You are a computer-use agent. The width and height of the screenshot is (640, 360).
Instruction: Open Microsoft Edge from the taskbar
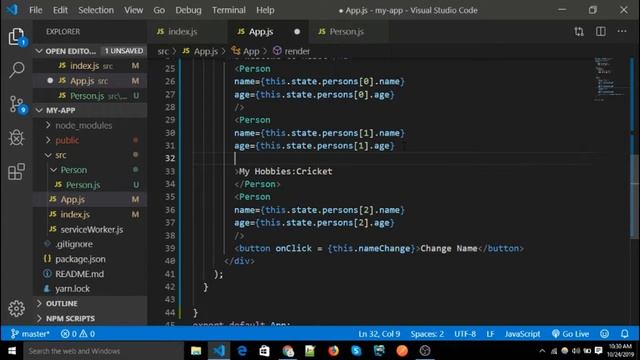tap(242, 351)
